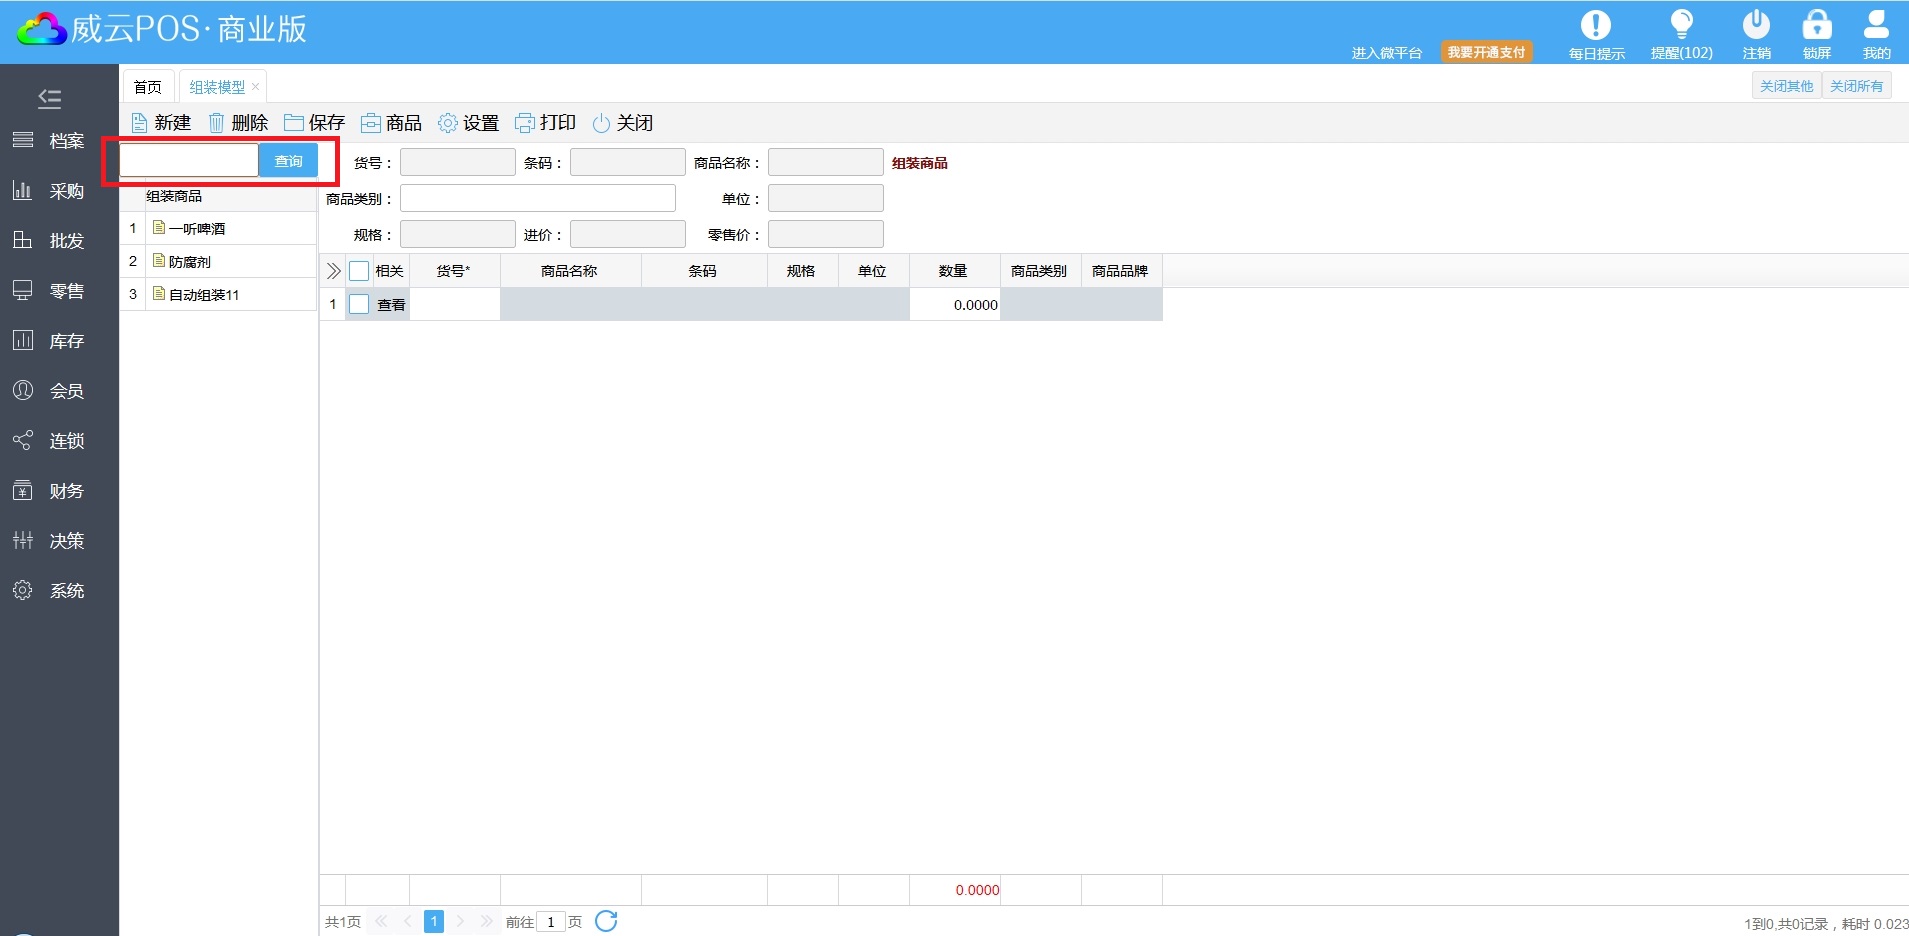The height and width of the screenshot is (936, 1909).
Task: Collapse the left sidebar menu icon
Action: [x=49, y=98]
